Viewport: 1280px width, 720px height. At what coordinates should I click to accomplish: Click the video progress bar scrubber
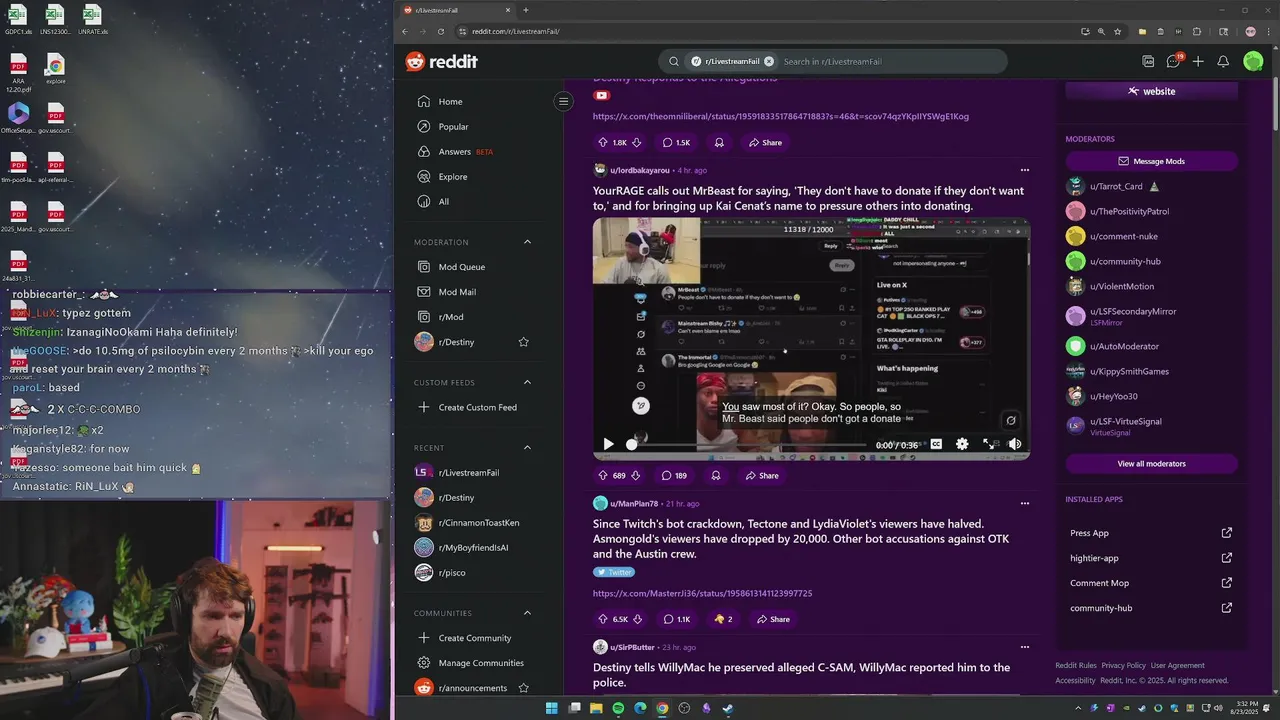tap(631, 444)
